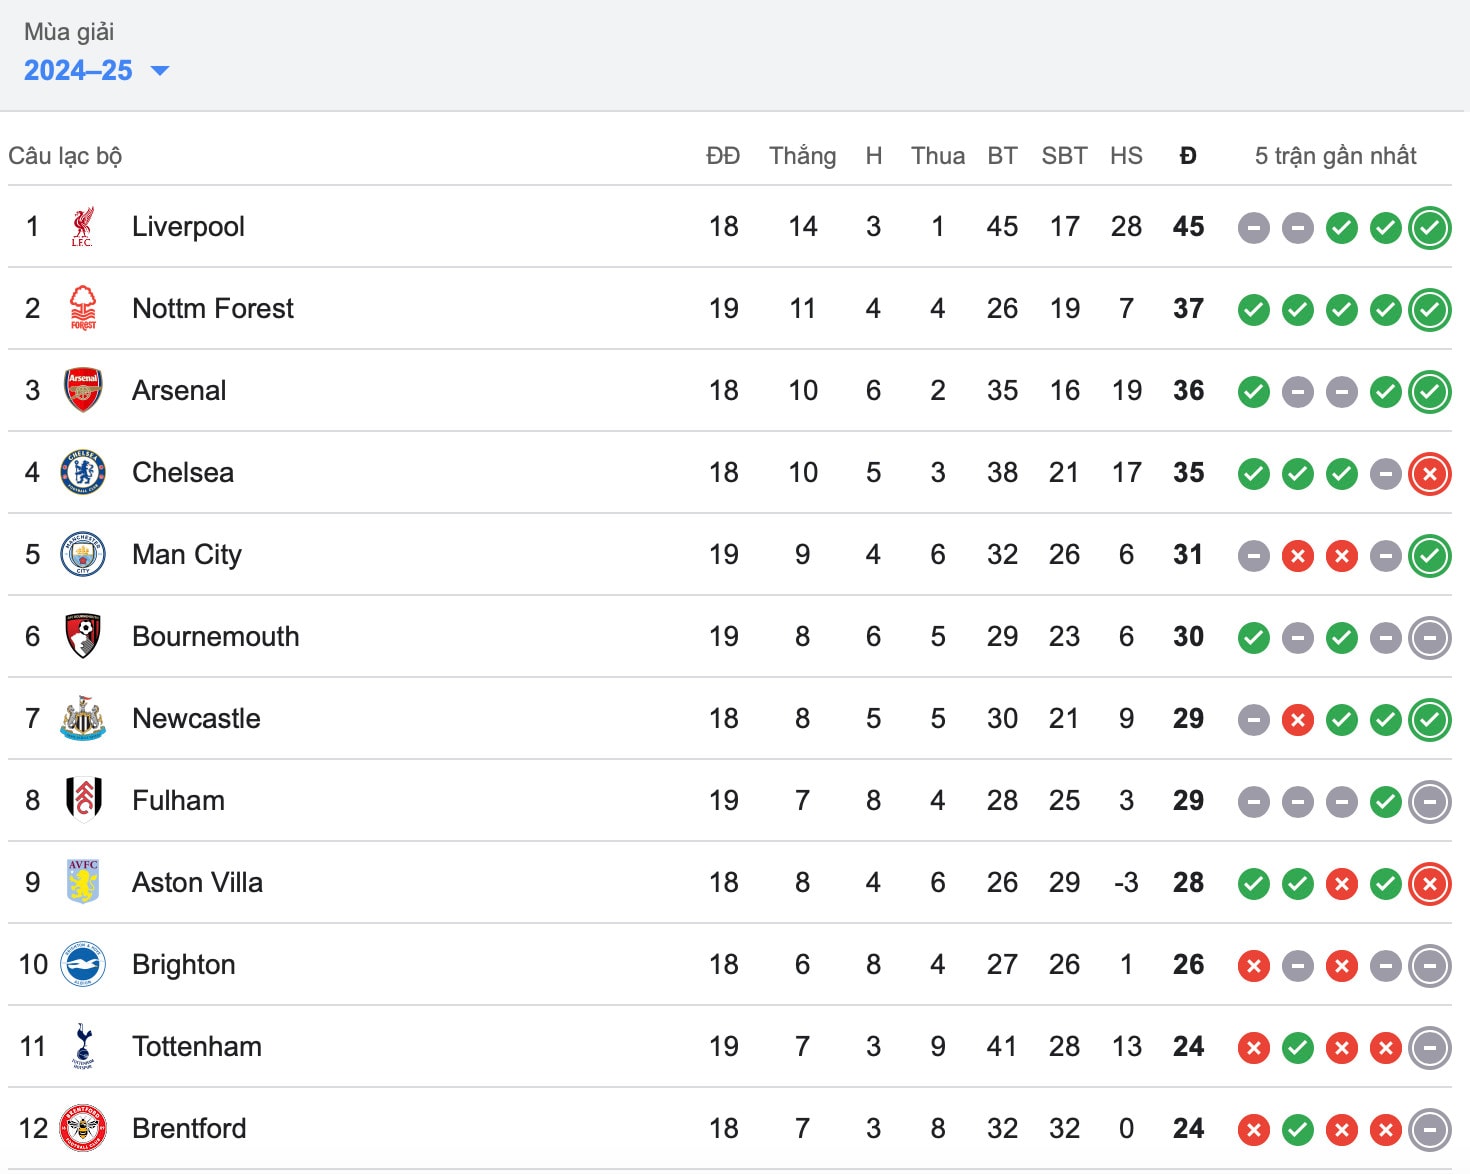Click the Thắng column header
This screenshot has width=1470, height=1174.
pos(802,156)
